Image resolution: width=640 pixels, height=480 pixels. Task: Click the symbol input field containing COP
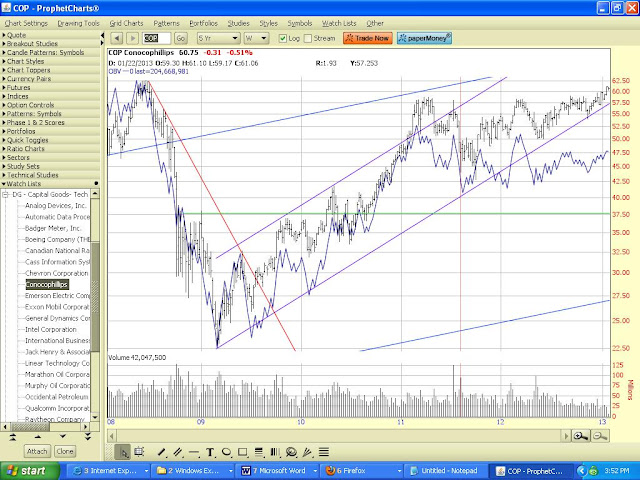click(156, 38)
